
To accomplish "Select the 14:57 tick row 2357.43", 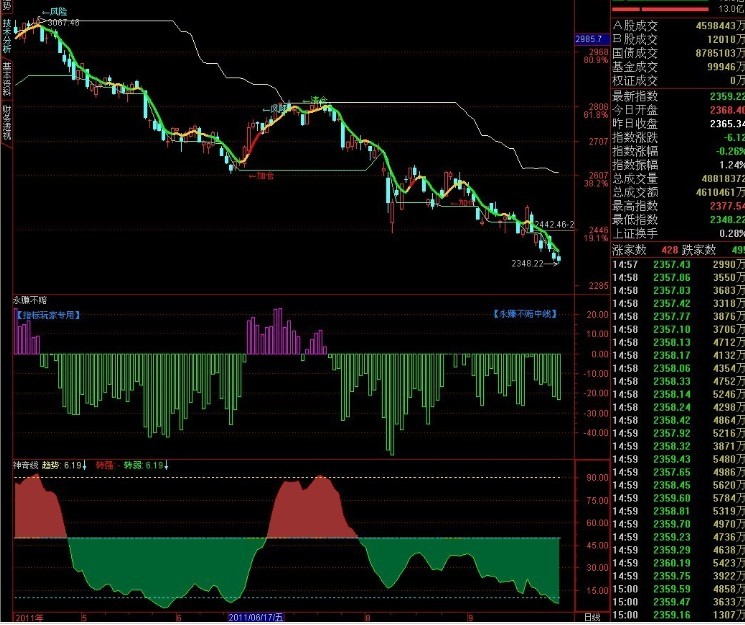I will [678, 265].
